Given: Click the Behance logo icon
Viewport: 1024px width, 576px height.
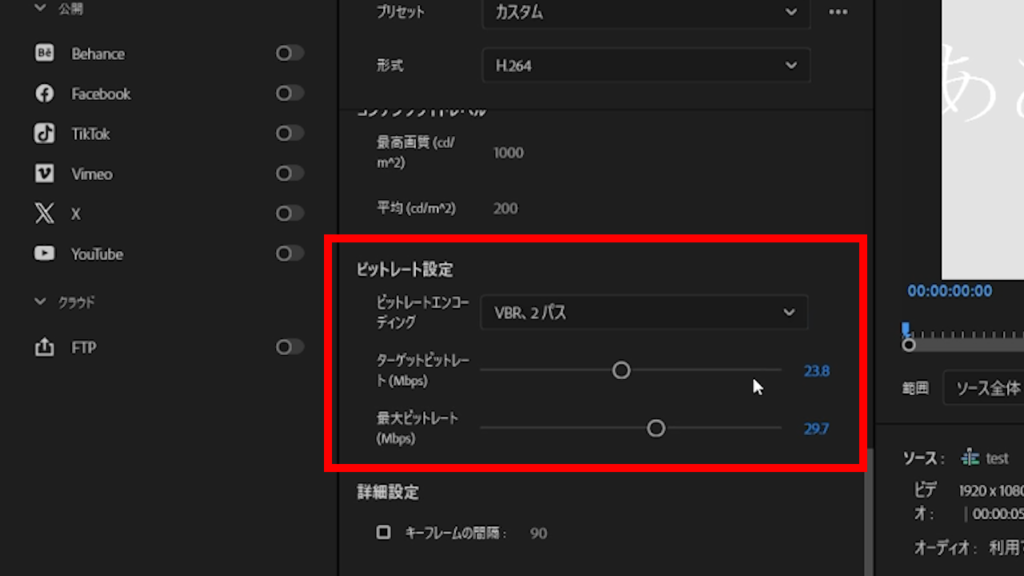Looking at the screenshot, I should click(x=44, y=53).
